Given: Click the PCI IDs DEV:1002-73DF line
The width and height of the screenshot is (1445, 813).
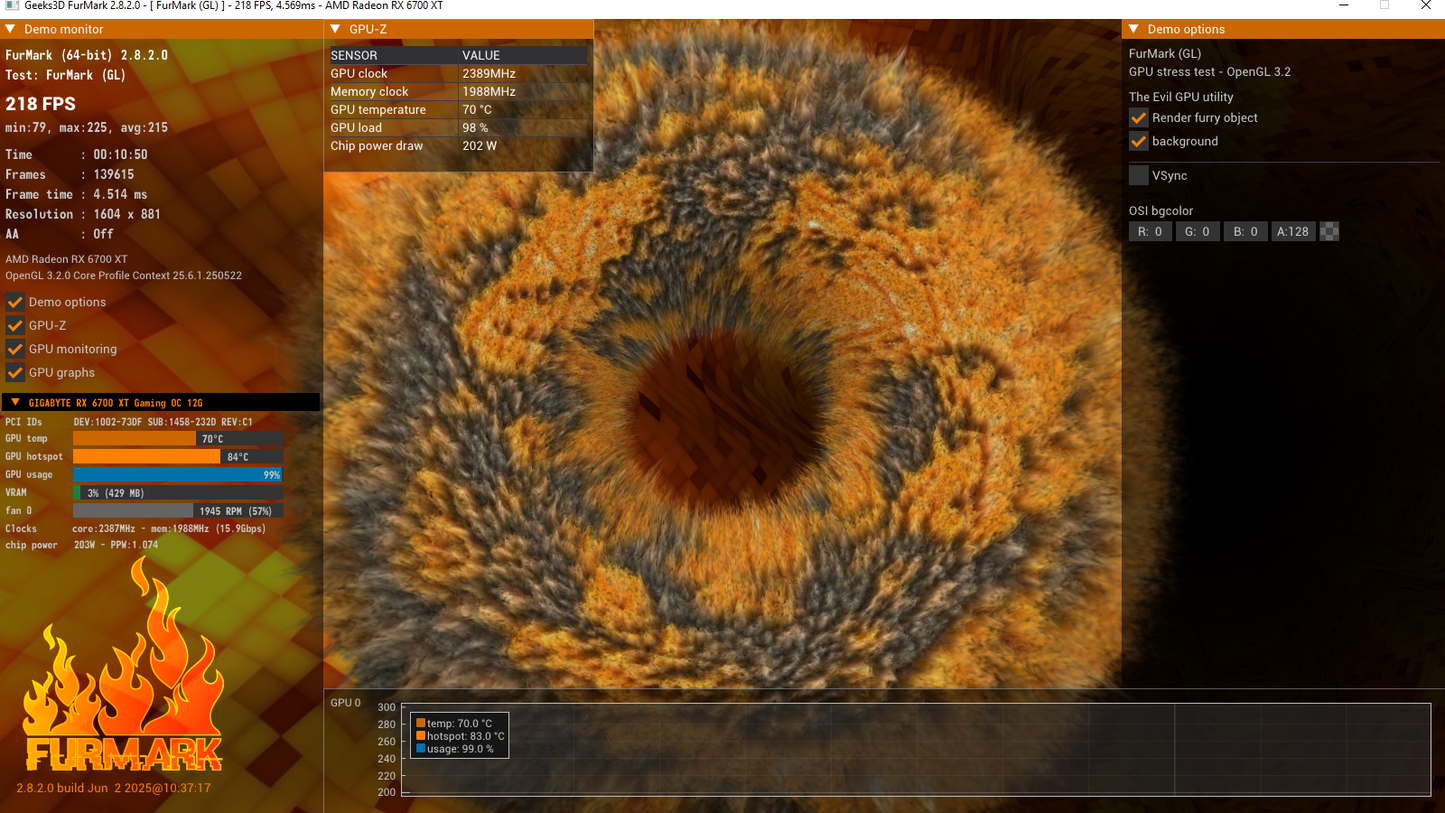Looking at the screenshot, I should click(129, 422).
